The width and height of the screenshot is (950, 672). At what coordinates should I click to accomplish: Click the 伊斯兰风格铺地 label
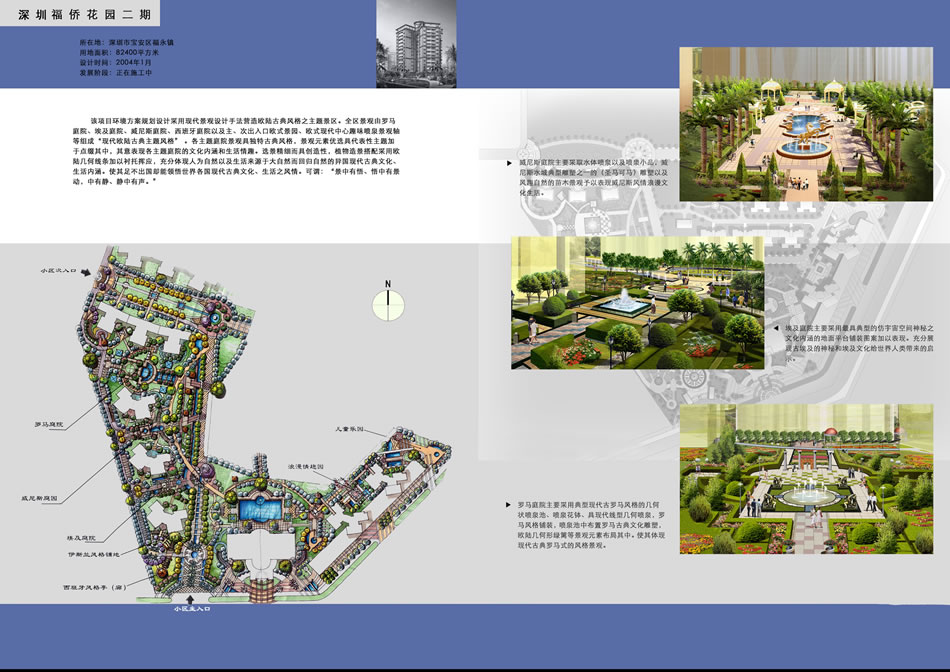94,554
